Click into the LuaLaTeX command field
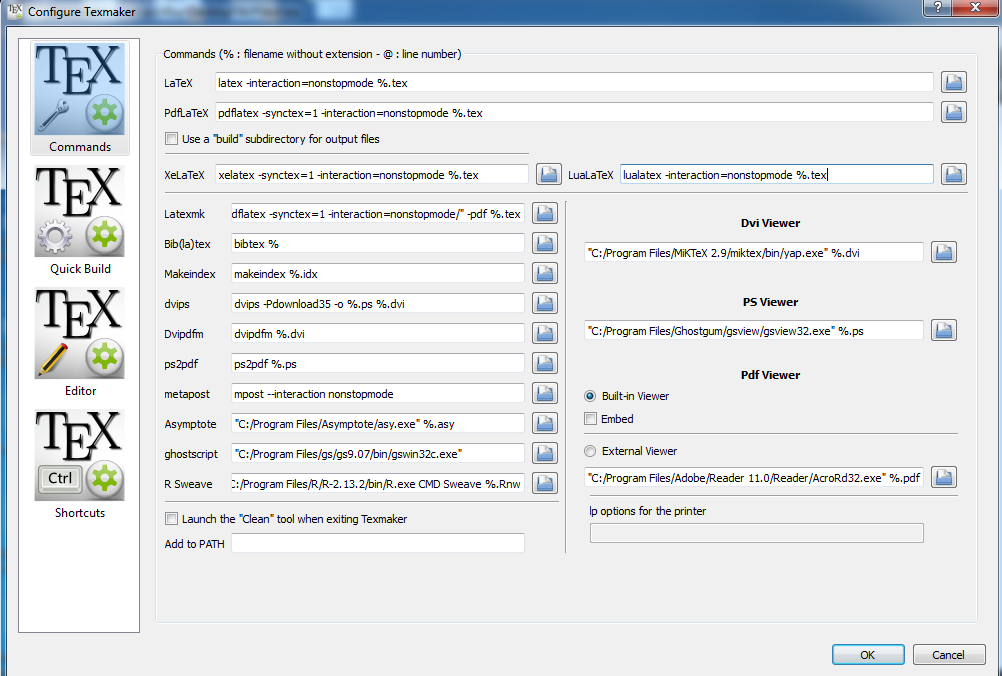 coord(776,174)
